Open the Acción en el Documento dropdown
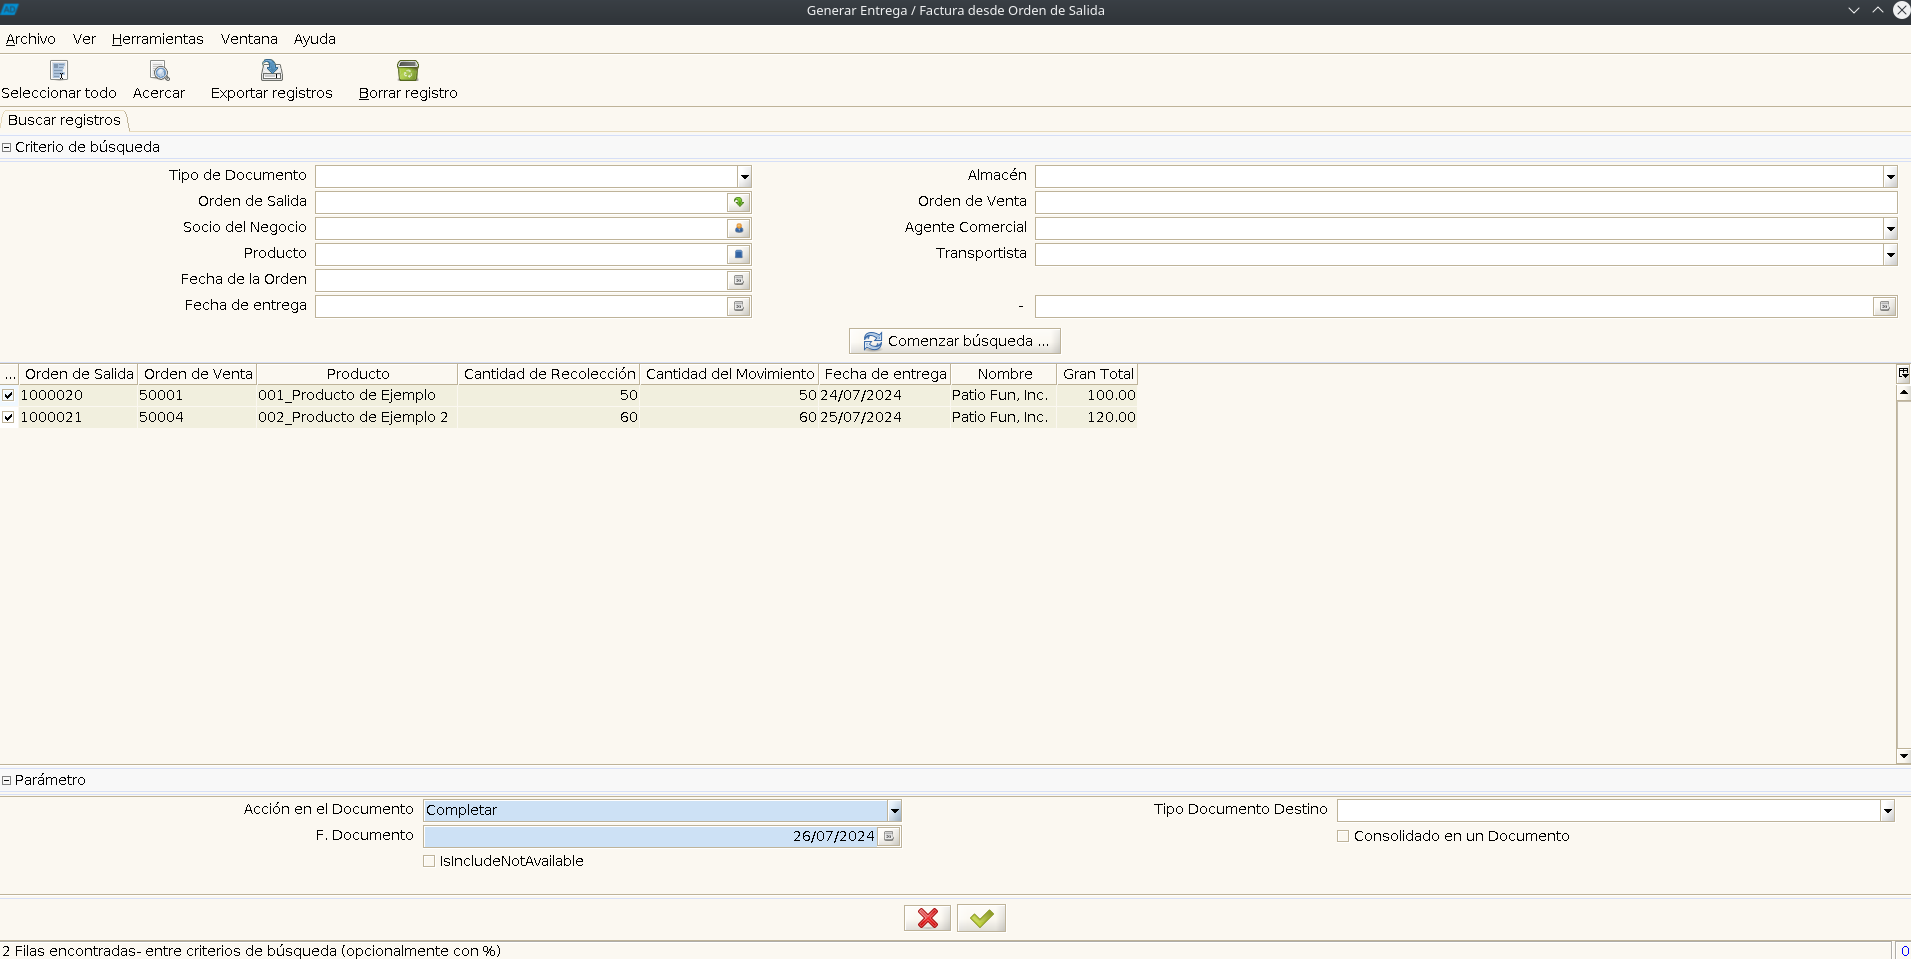The height and width of the screenshot is (959, 1911). [894, 810]
